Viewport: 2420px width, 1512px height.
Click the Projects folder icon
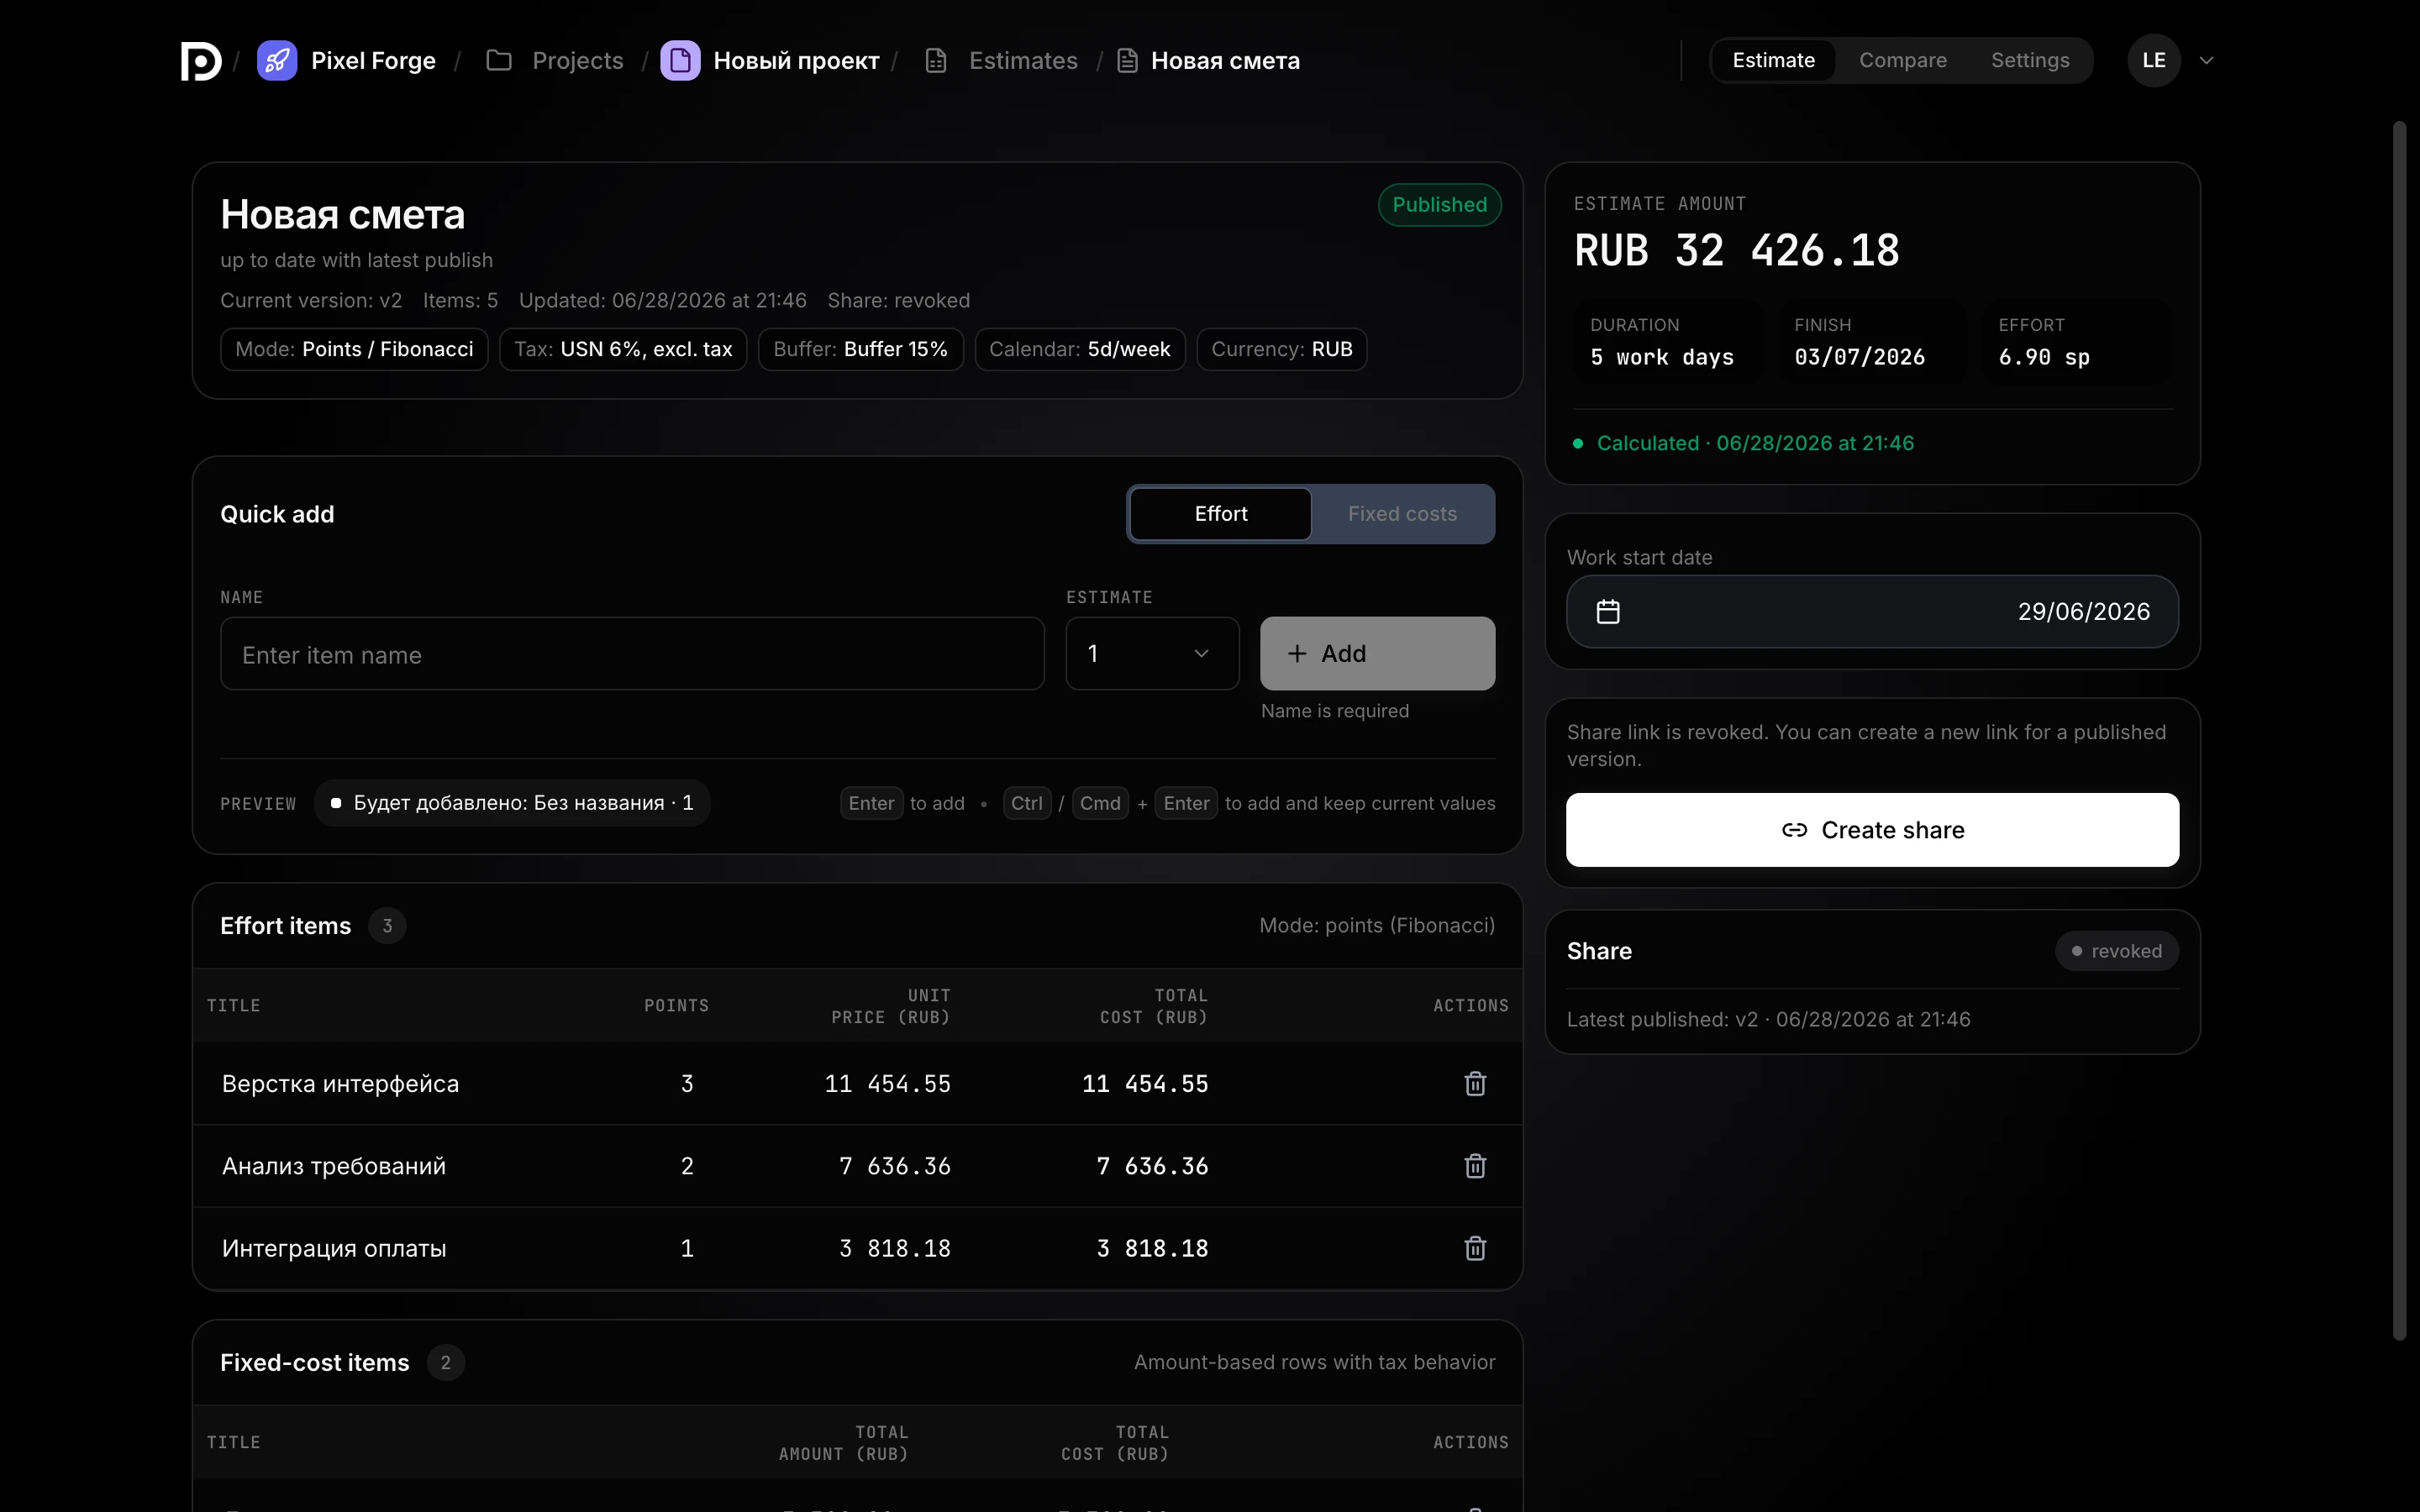[499, 61]
